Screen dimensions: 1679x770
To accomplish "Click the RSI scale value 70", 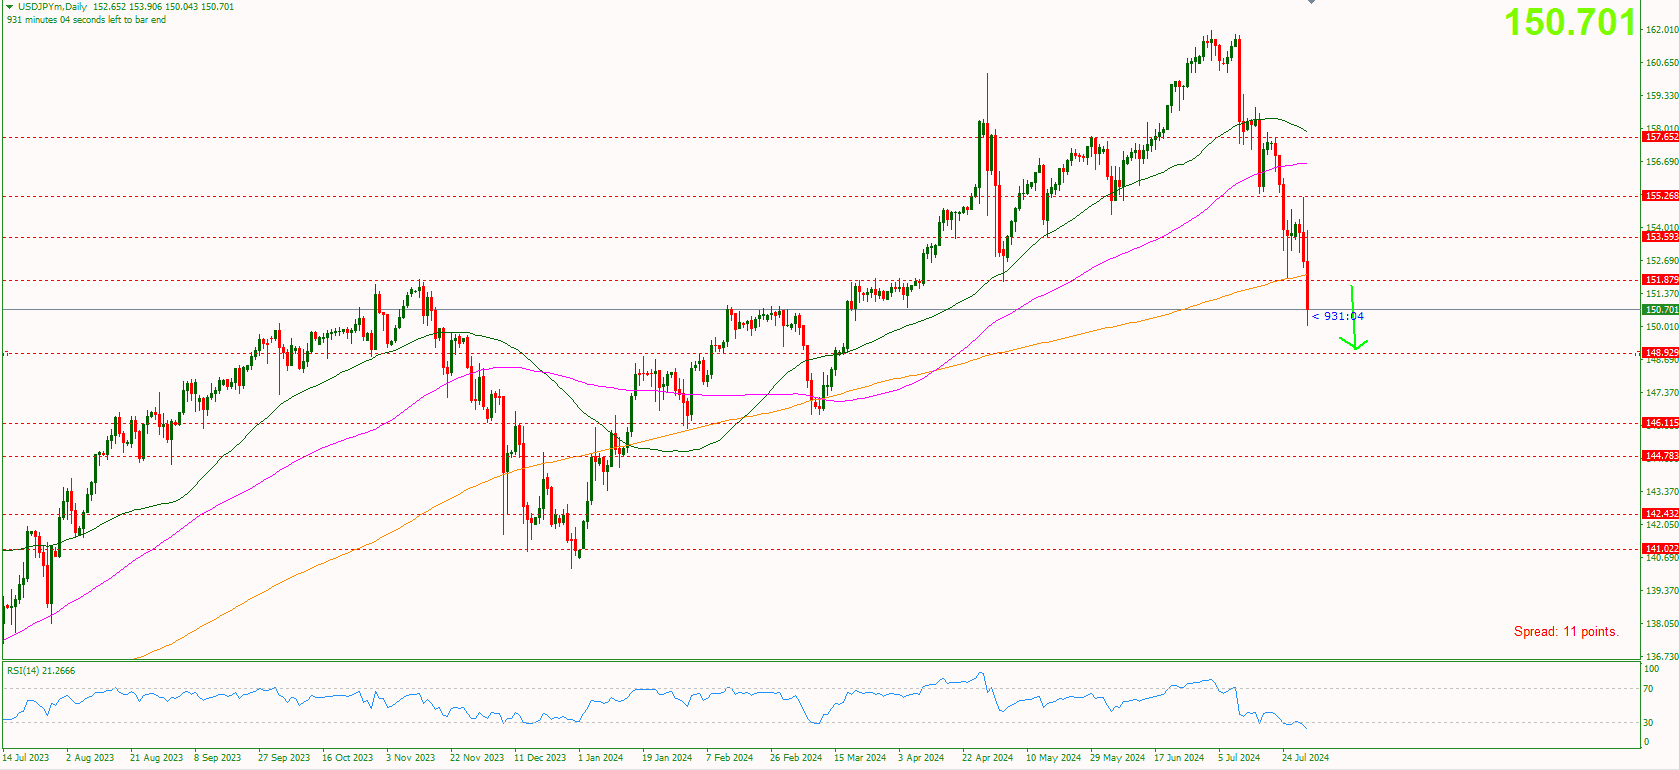I will pos(1649,689).
